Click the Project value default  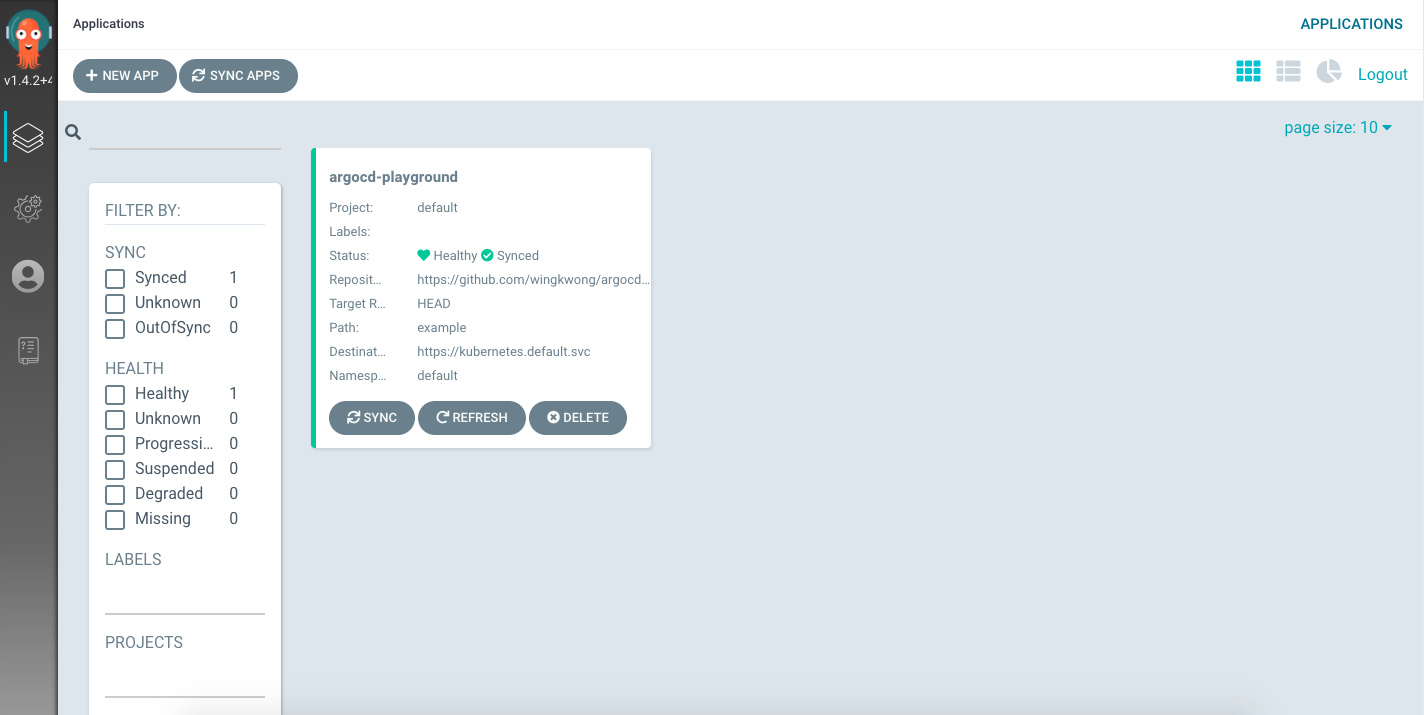click(x=437, y=208)
